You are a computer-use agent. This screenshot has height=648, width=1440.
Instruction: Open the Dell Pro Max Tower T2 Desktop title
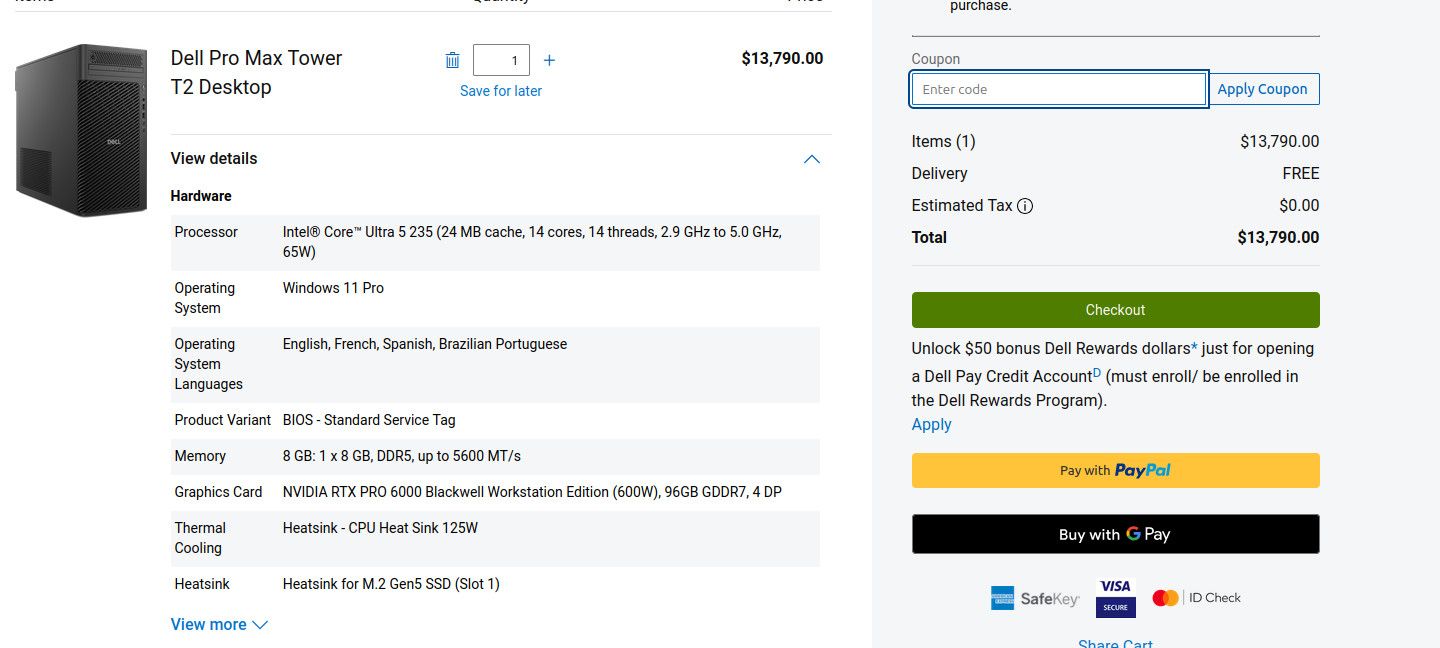(257, 73)
